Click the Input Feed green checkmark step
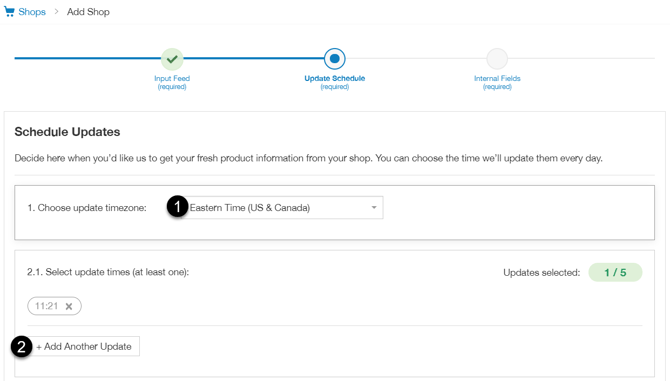This screenshot has width=670, height=381. tap(172, 59)
